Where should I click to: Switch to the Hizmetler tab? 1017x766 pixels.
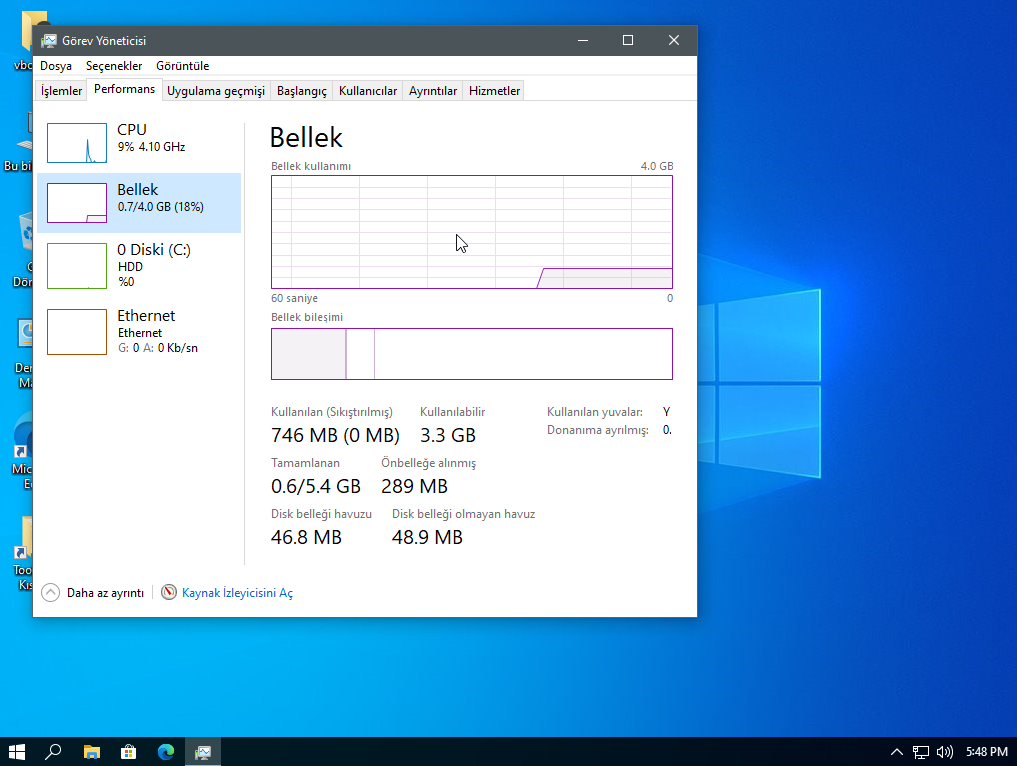(x=494, y=91)
